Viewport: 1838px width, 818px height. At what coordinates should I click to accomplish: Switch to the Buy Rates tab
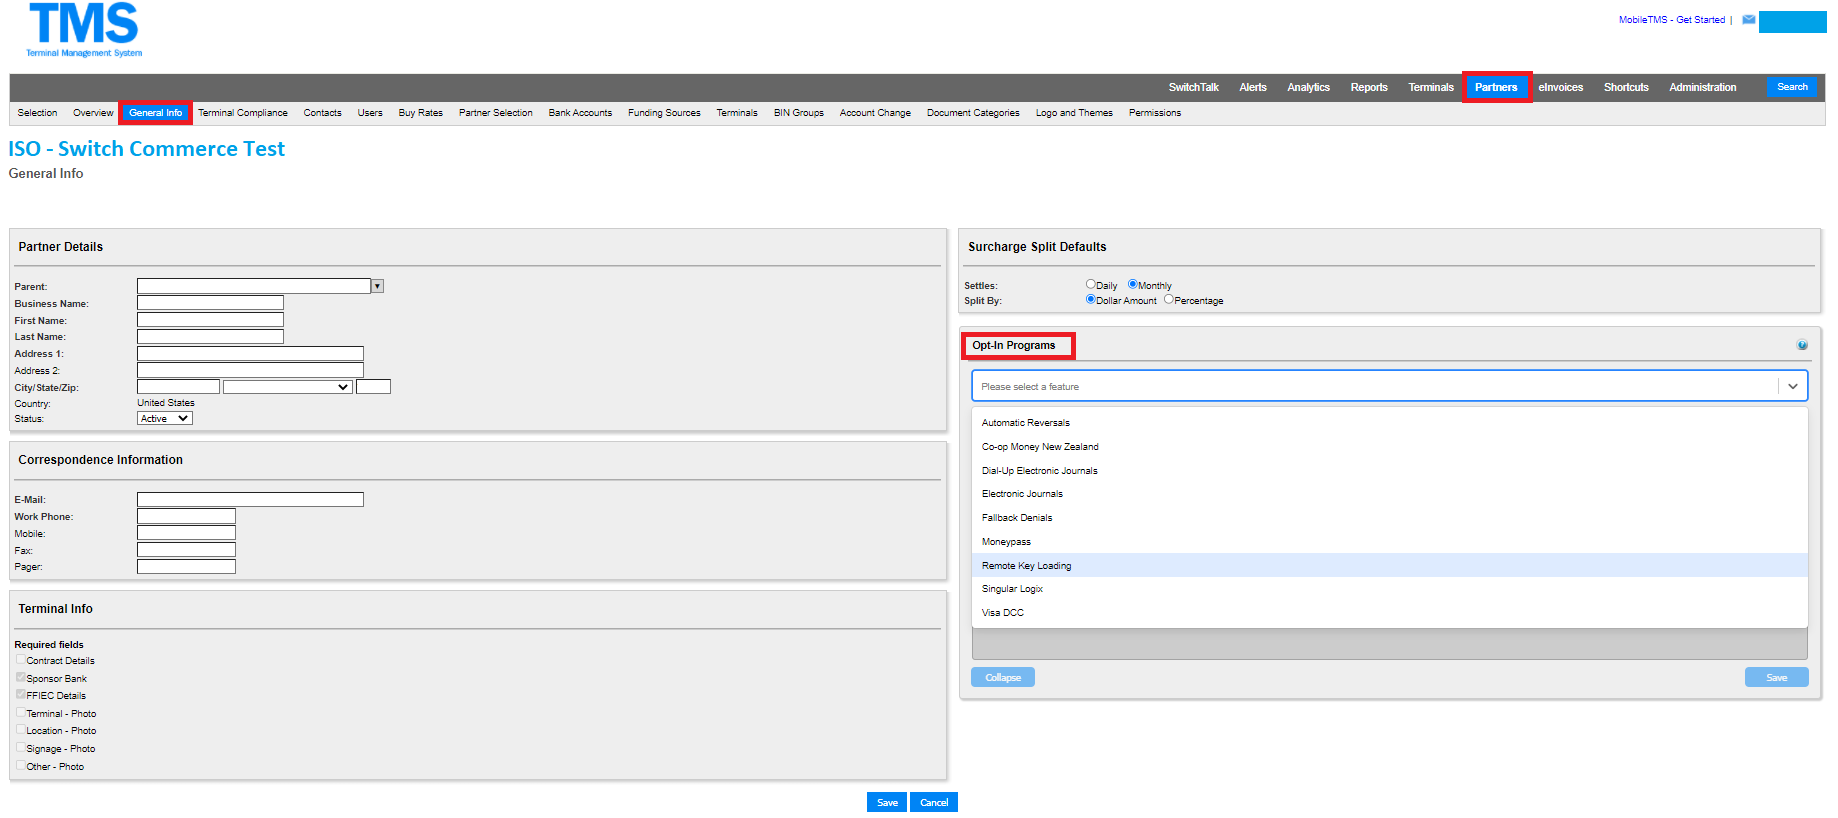click(x=420, y=113)
